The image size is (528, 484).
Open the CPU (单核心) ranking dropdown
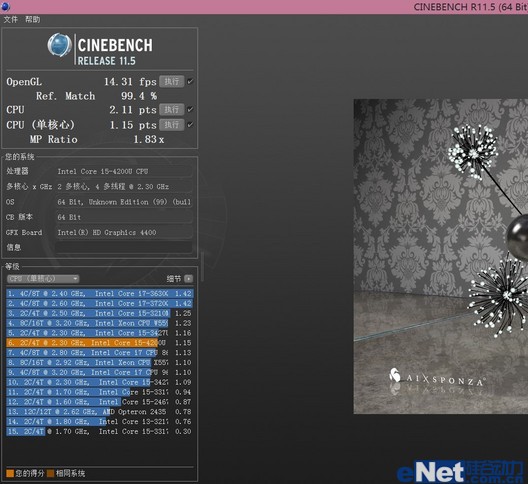[43, 279]
